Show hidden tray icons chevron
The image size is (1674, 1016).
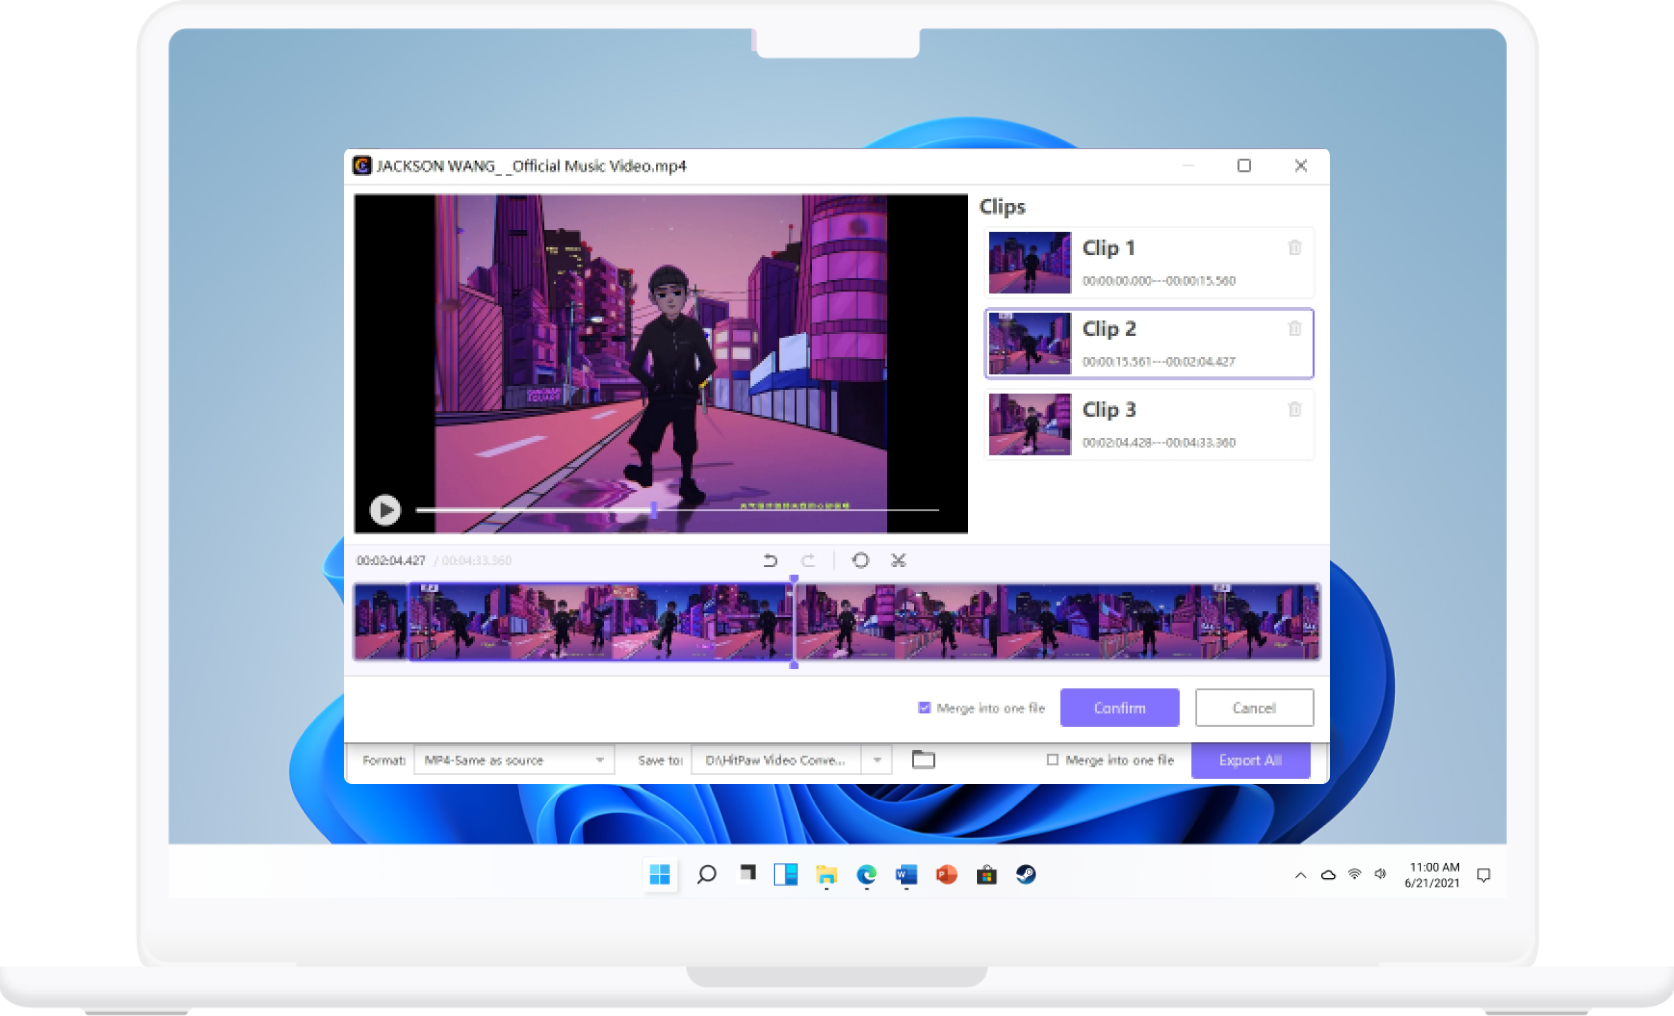[x=1300, y=875]
